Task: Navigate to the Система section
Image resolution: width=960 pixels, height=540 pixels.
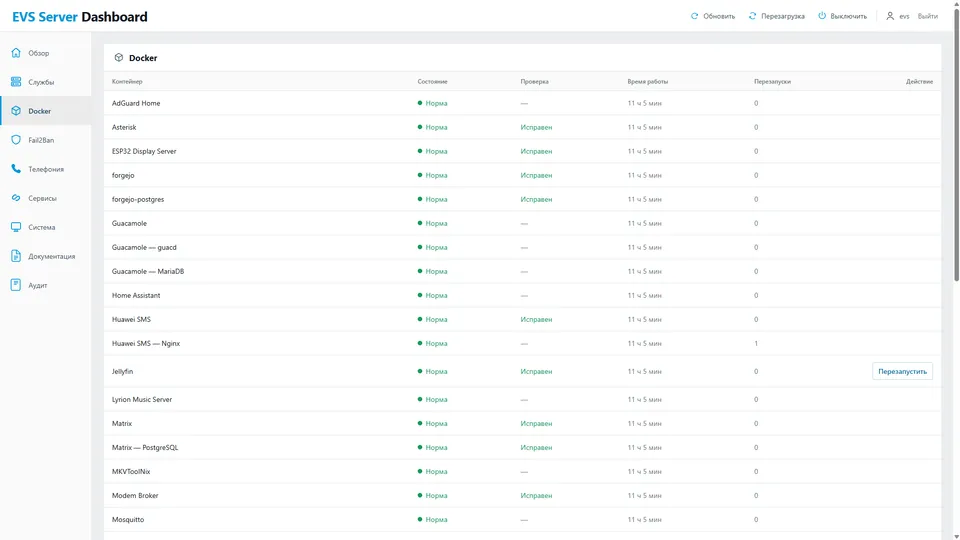Action: pos(42,227)
